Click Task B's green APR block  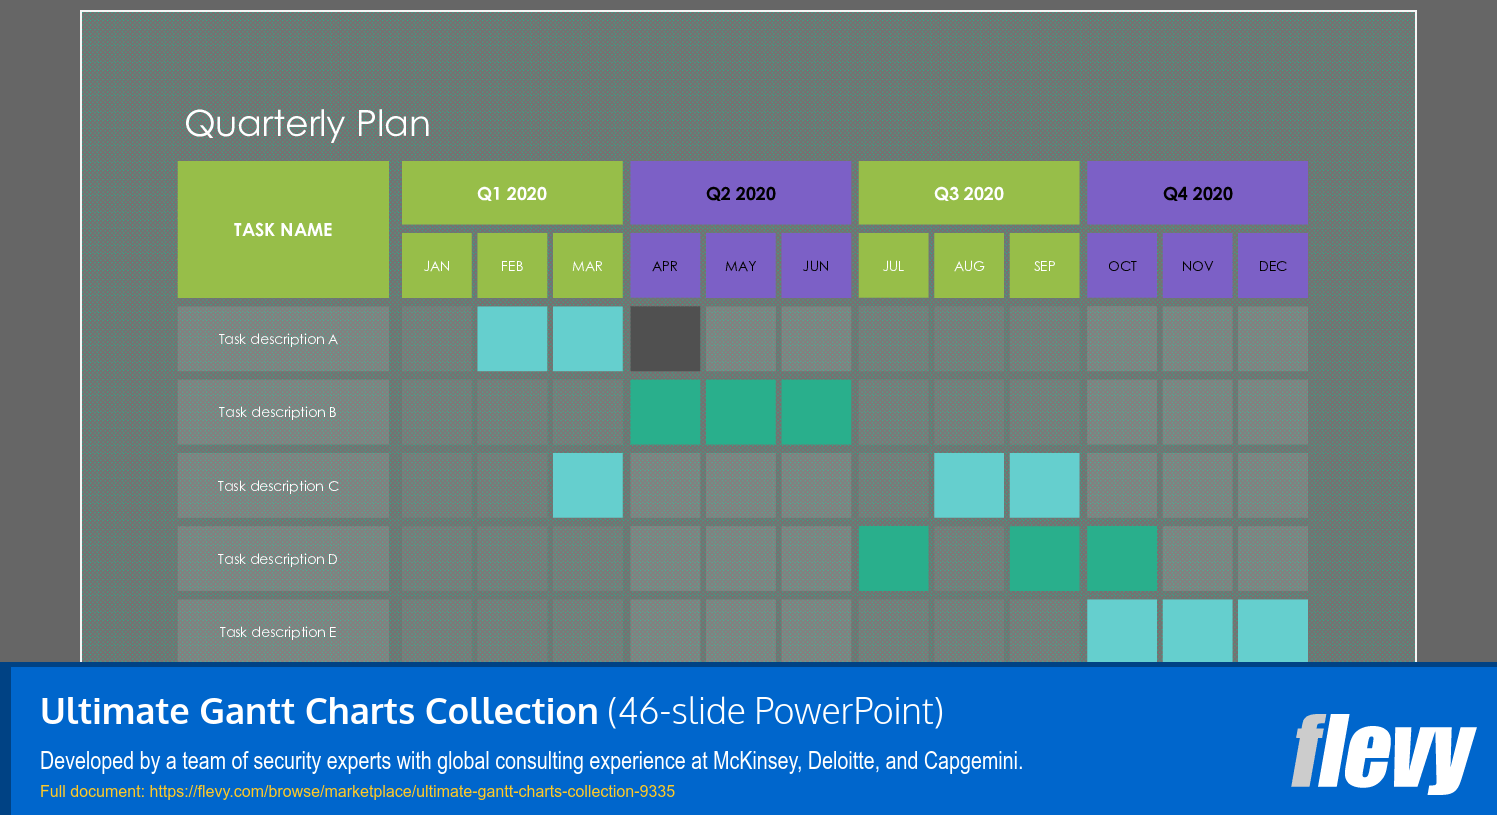point(665,412)
